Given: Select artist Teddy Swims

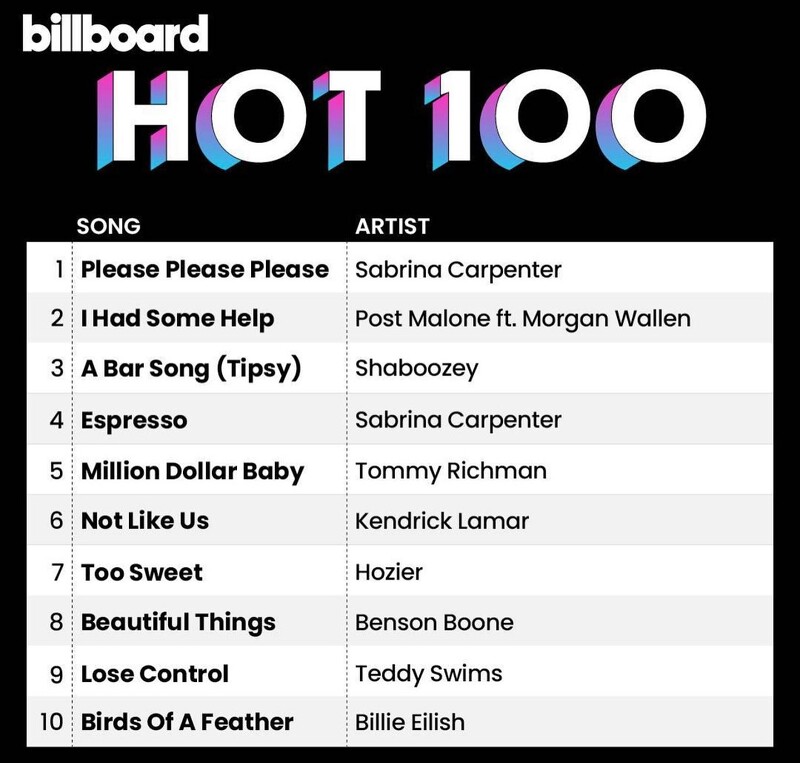Looking at the screenshot, I should 429,673.
